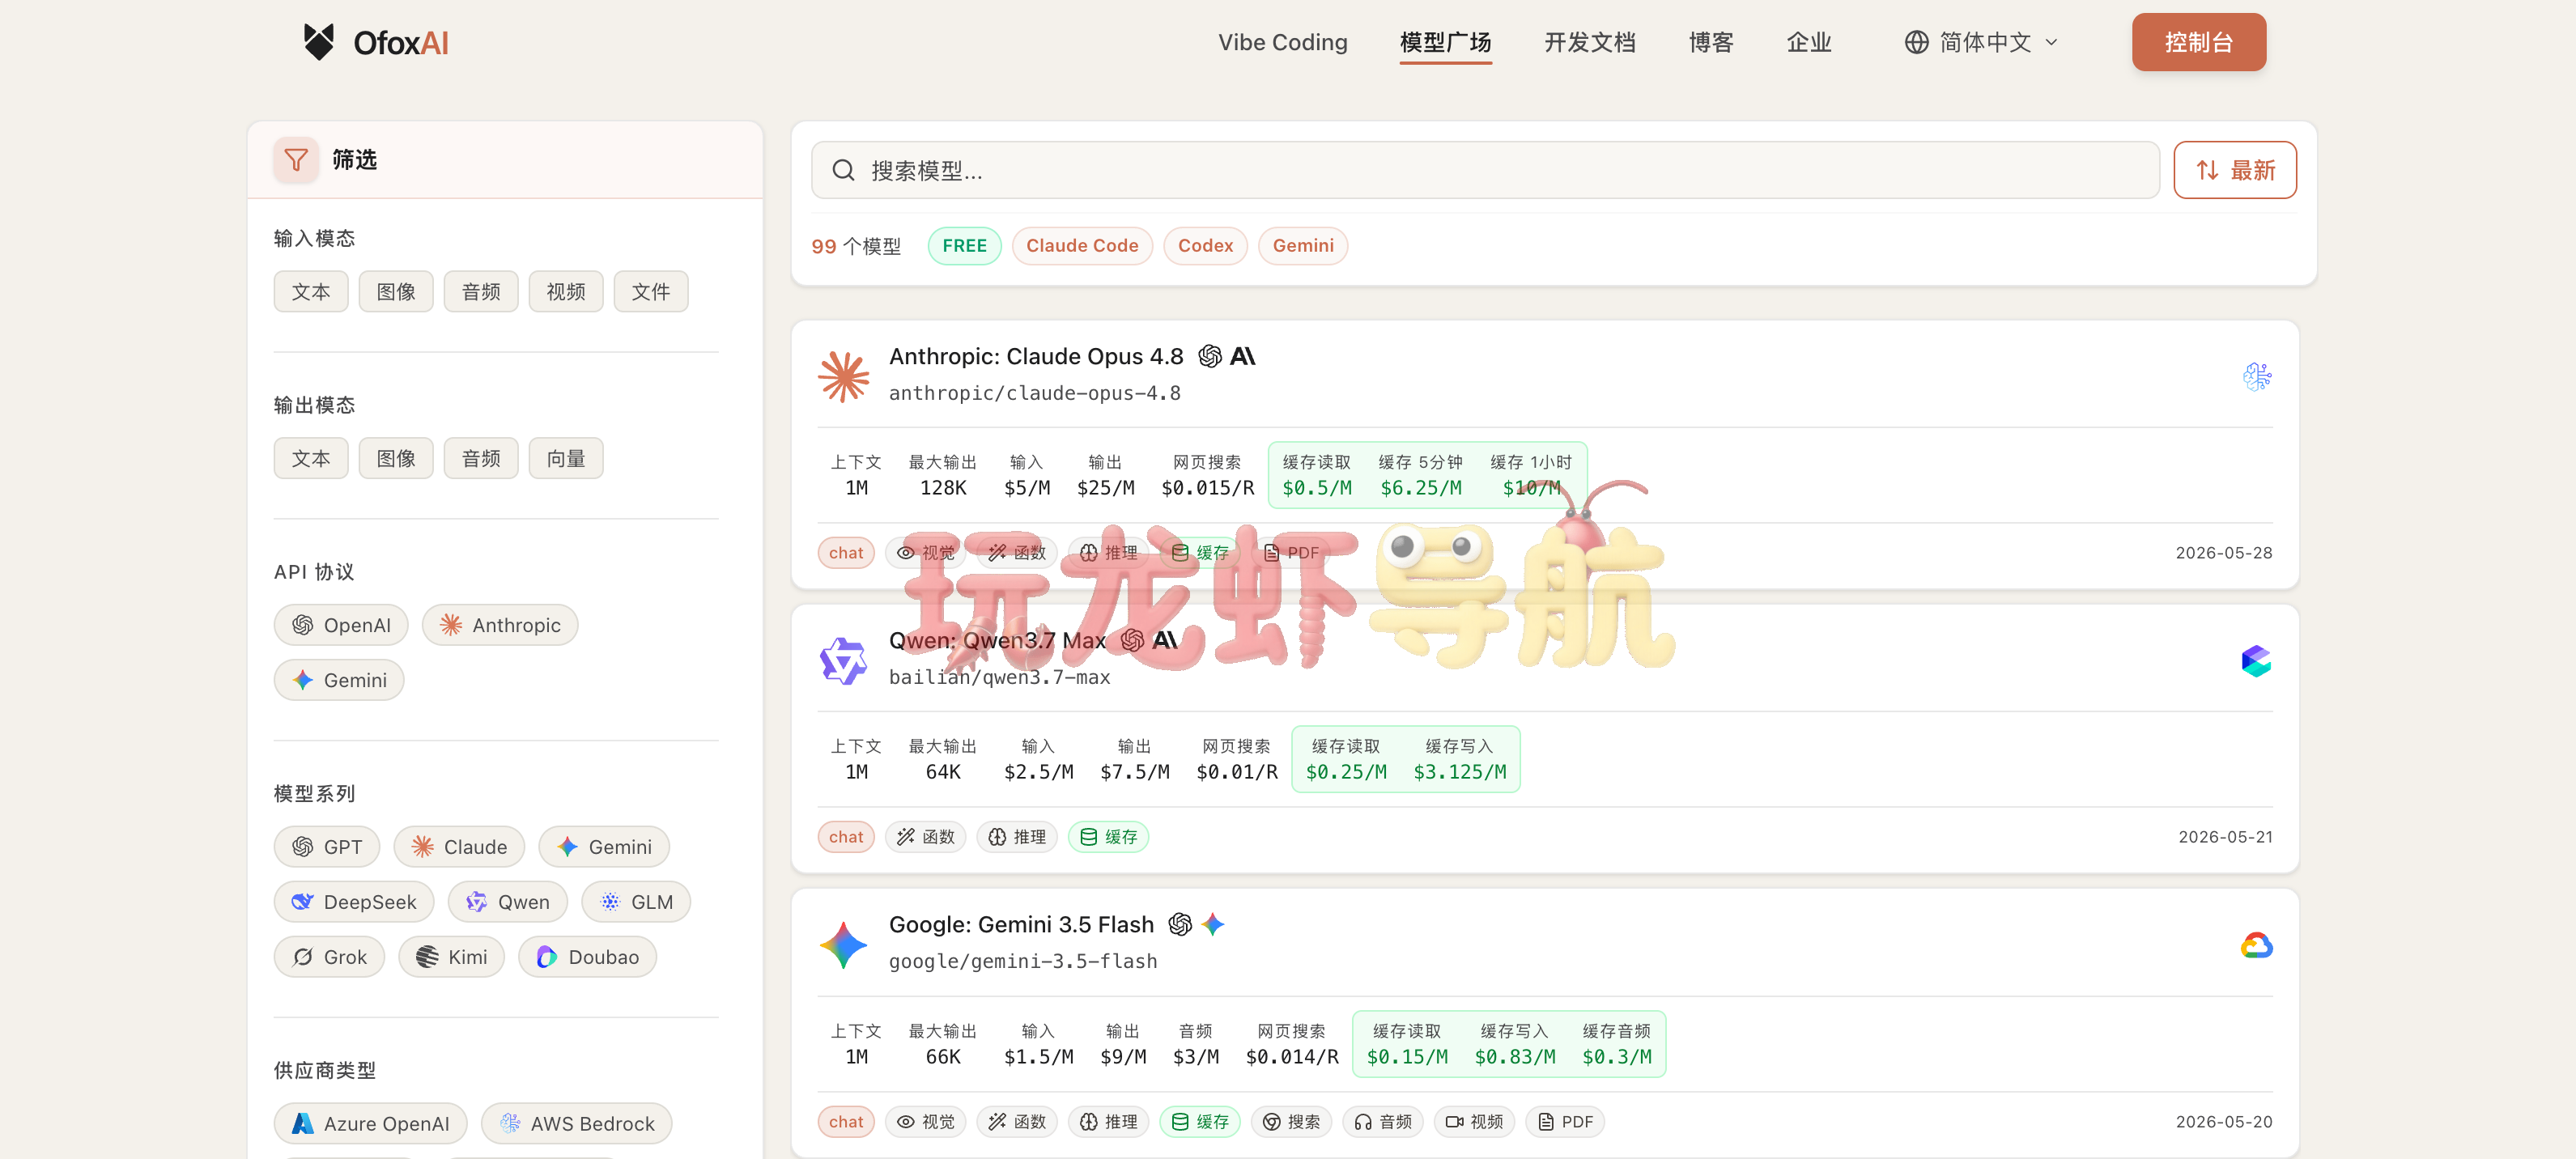The image size is (2576, 1159).
Task: Open the 简体中文 language dropdown
Action: coord(1981,42)
